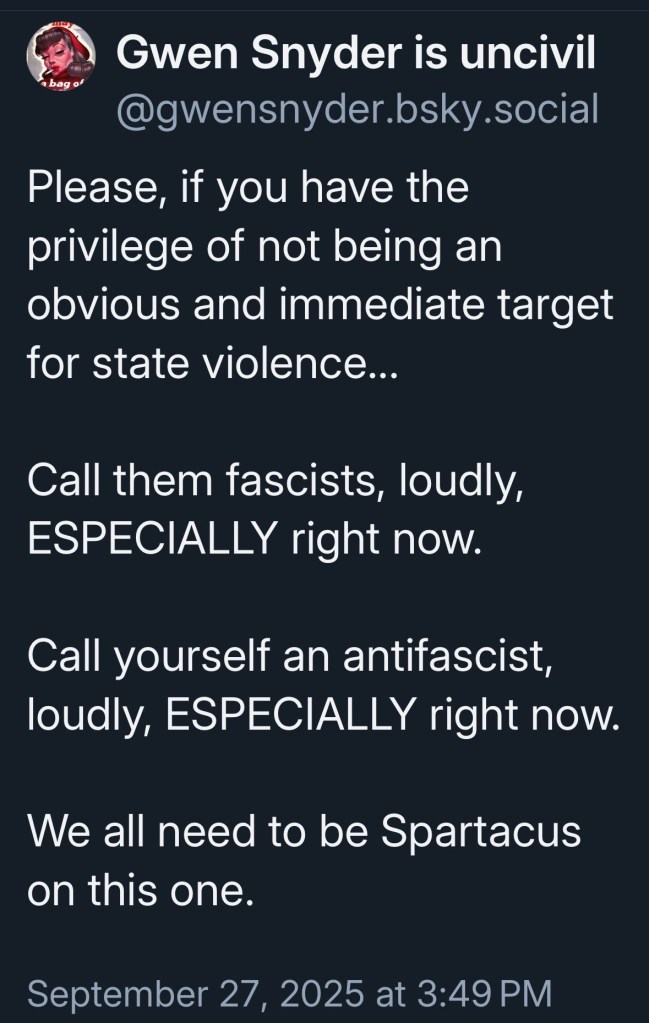The height and width of the screenshot is (1023, 649).
Task: Click the post timestamp September 27, 2025
Action: (196, 994)
